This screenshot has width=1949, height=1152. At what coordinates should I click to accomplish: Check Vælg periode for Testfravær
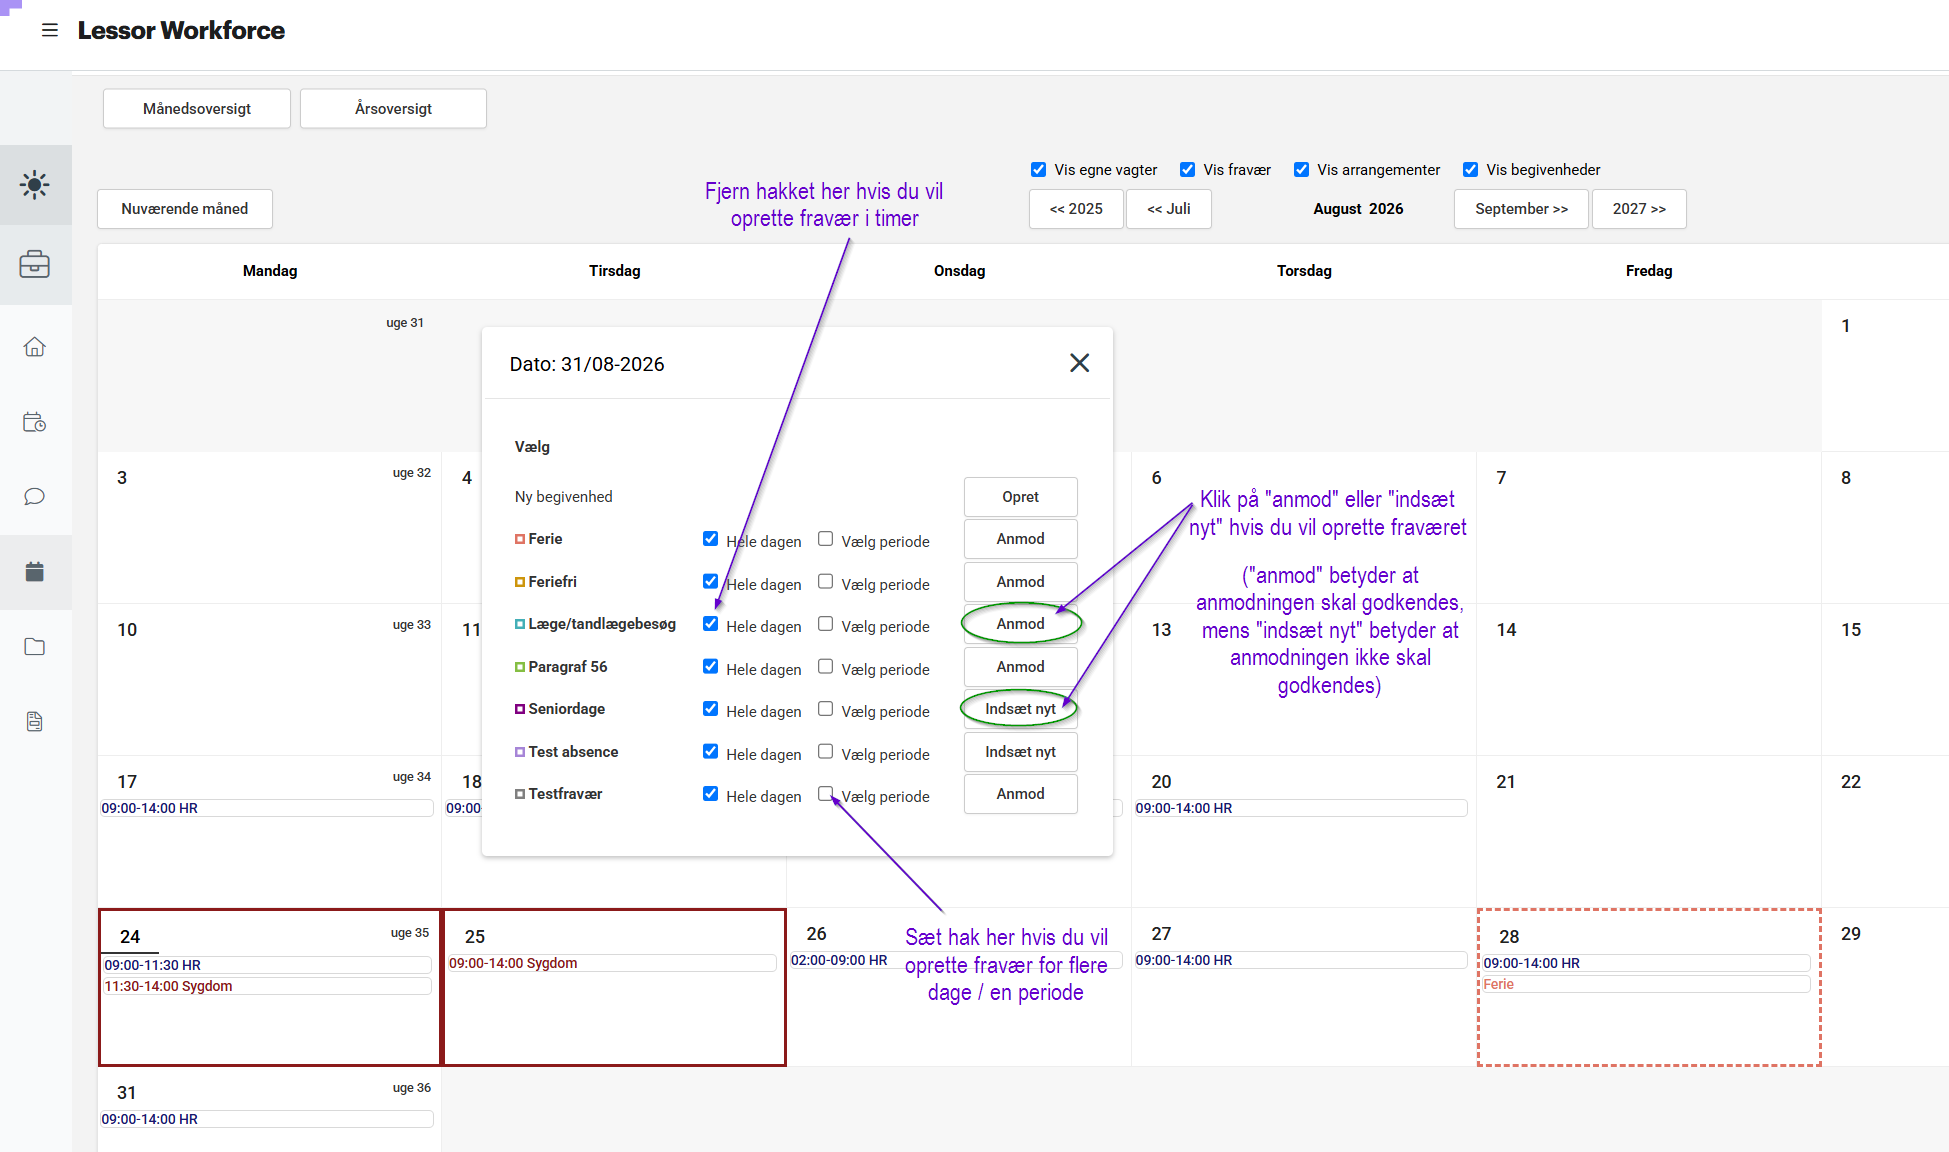point(825,794)
